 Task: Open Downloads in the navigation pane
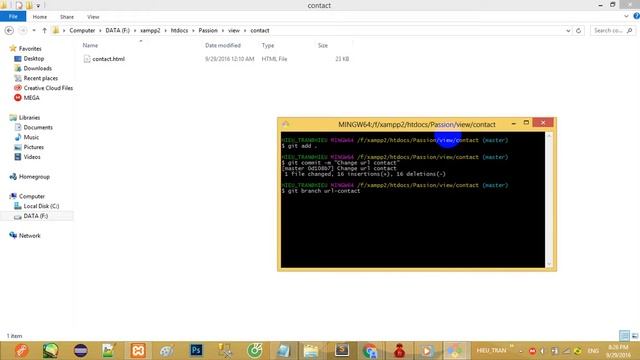click(x=38, y=68)
